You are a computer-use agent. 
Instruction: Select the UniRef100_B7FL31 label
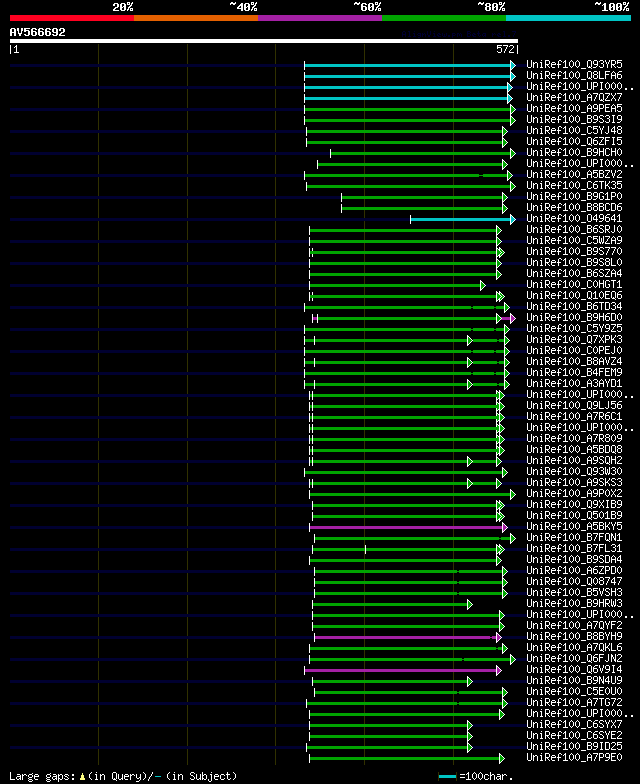coord(574,548)
